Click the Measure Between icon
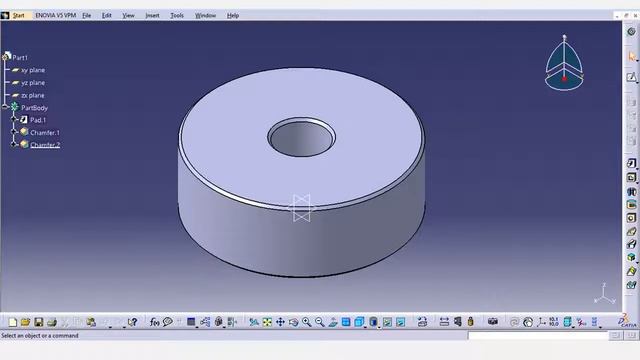Image resolution: width=640 pixels, height=360 pixels. pos(444,322)
